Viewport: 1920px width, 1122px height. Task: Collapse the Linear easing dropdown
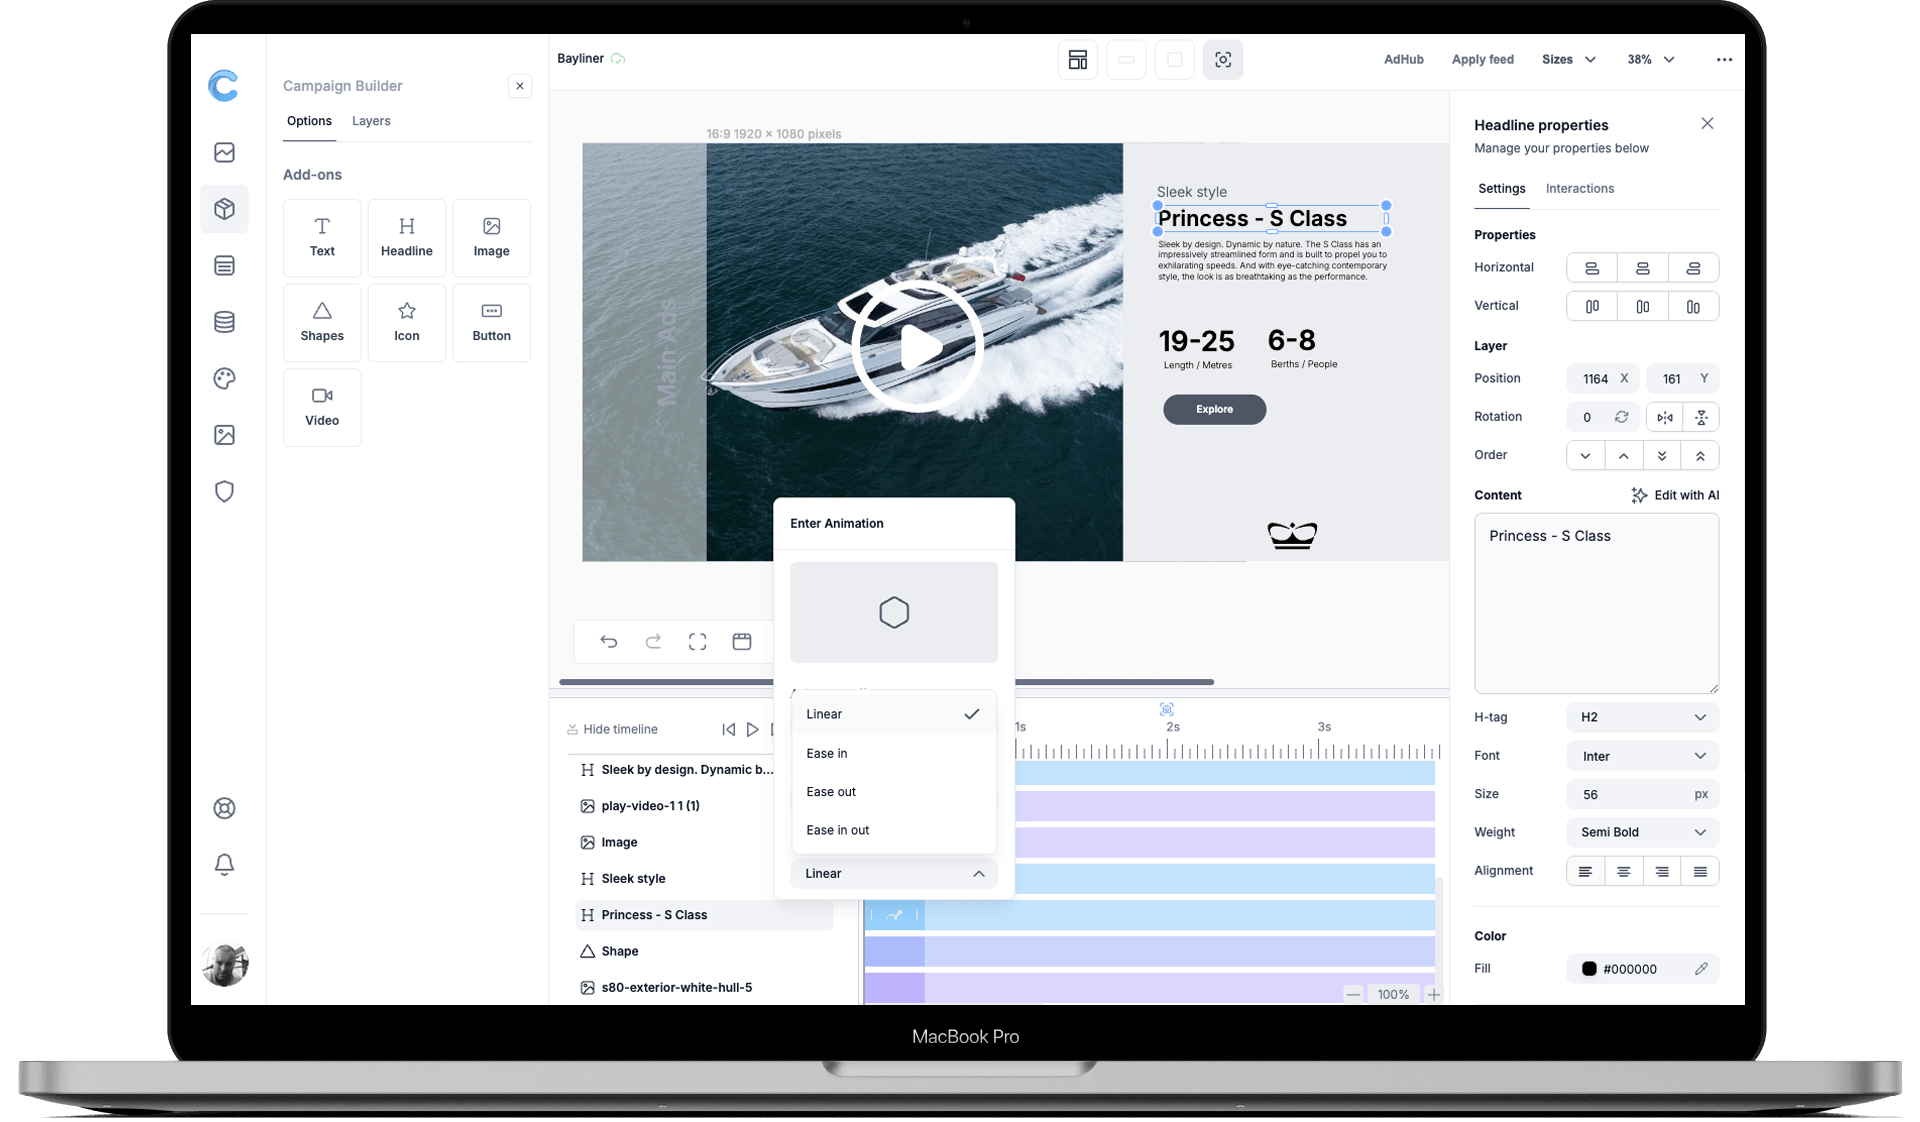(894, 874)
